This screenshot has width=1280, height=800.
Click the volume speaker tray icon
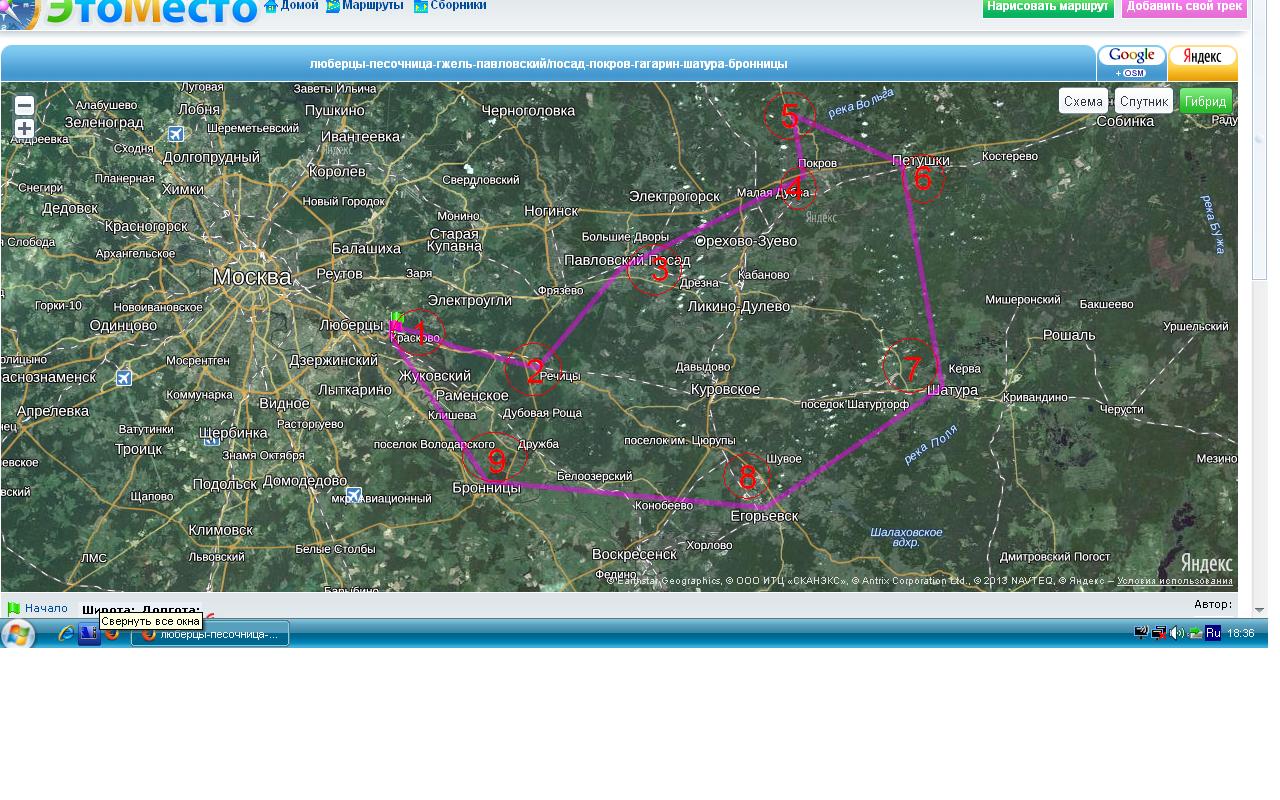tap(1177, 633)
